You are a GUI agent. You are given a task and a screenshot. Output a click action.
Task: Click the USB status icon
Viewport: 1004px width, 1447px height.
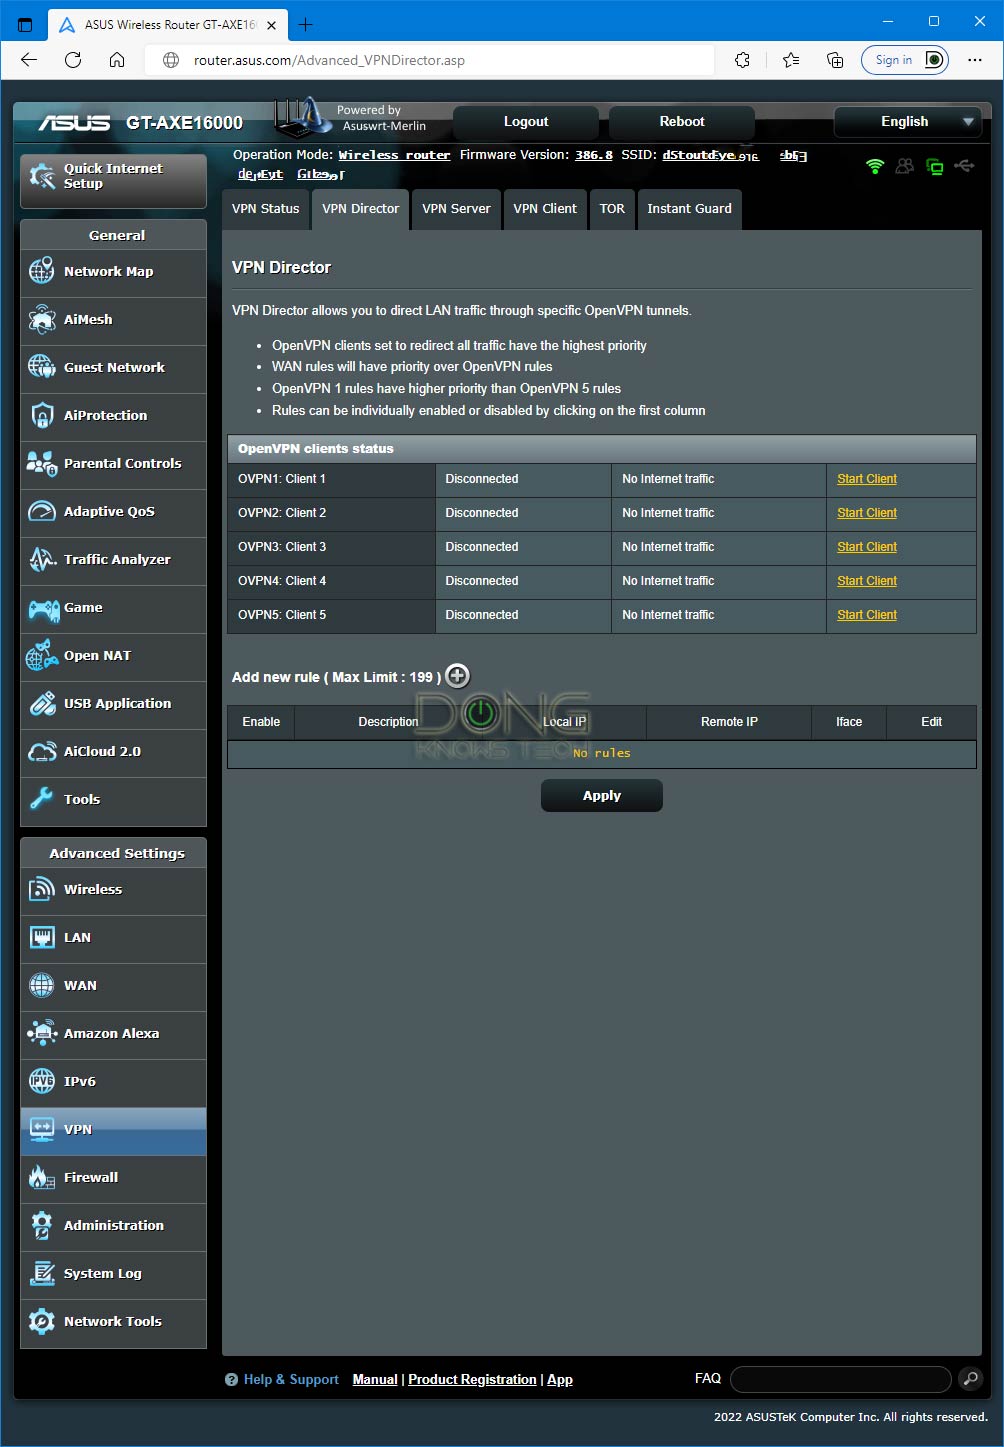click(x=965, y=166)
